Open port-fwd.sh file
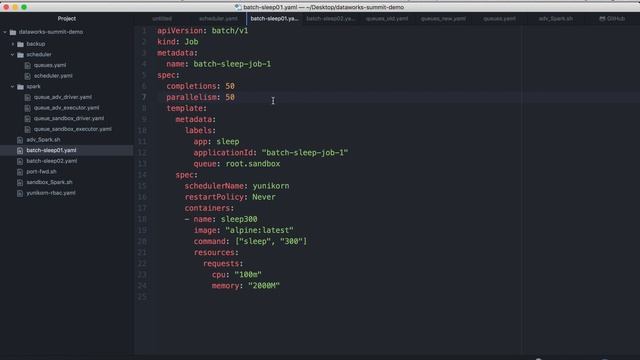 pos(41,171)
